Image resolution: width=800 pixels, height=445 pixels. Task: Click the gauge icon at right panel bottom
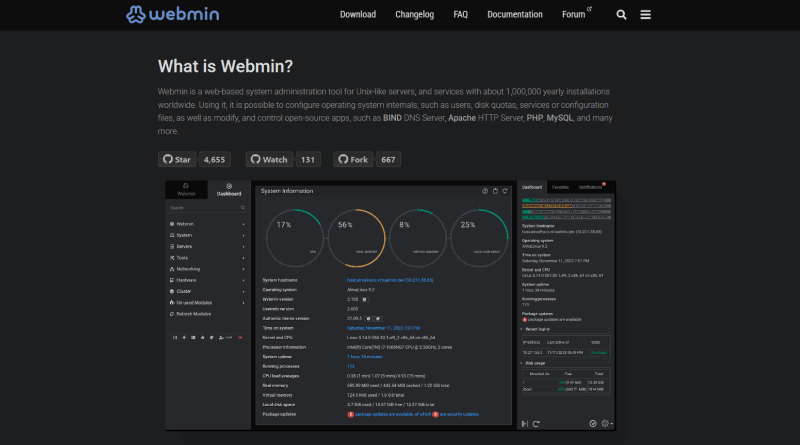coord(593,424)
